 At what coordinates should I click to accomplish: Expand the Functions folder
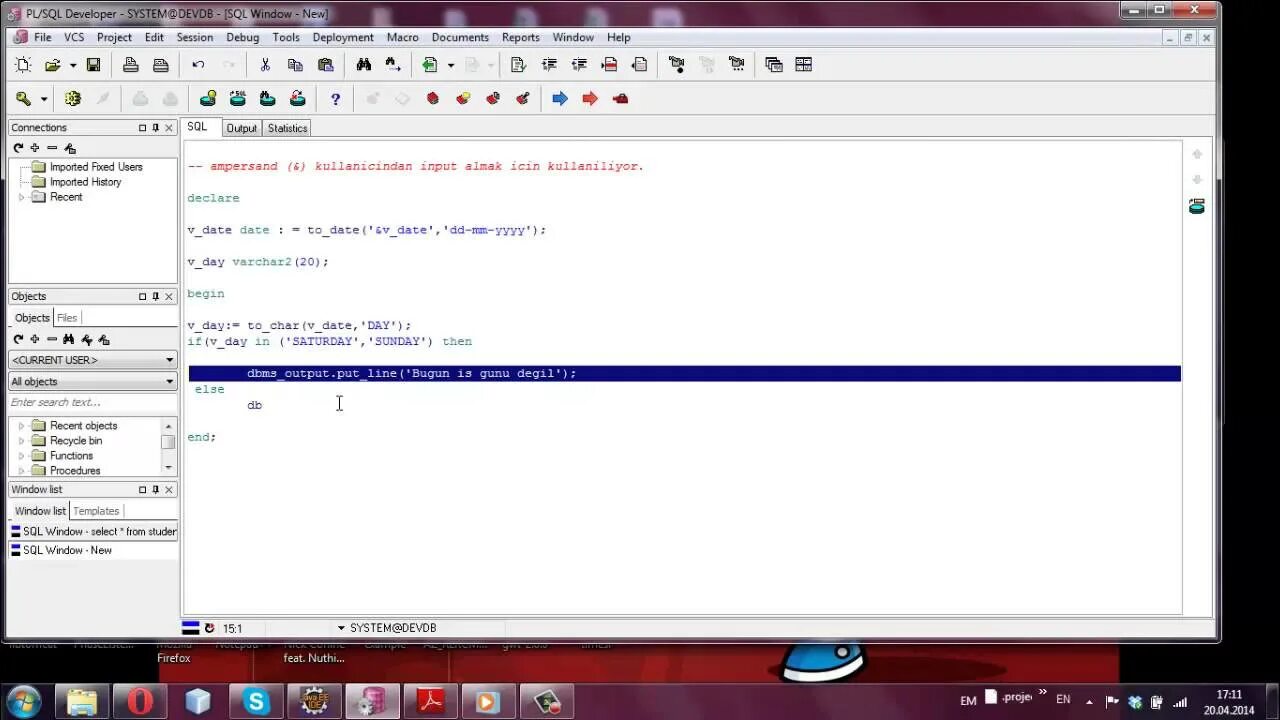tap(21, 456)
